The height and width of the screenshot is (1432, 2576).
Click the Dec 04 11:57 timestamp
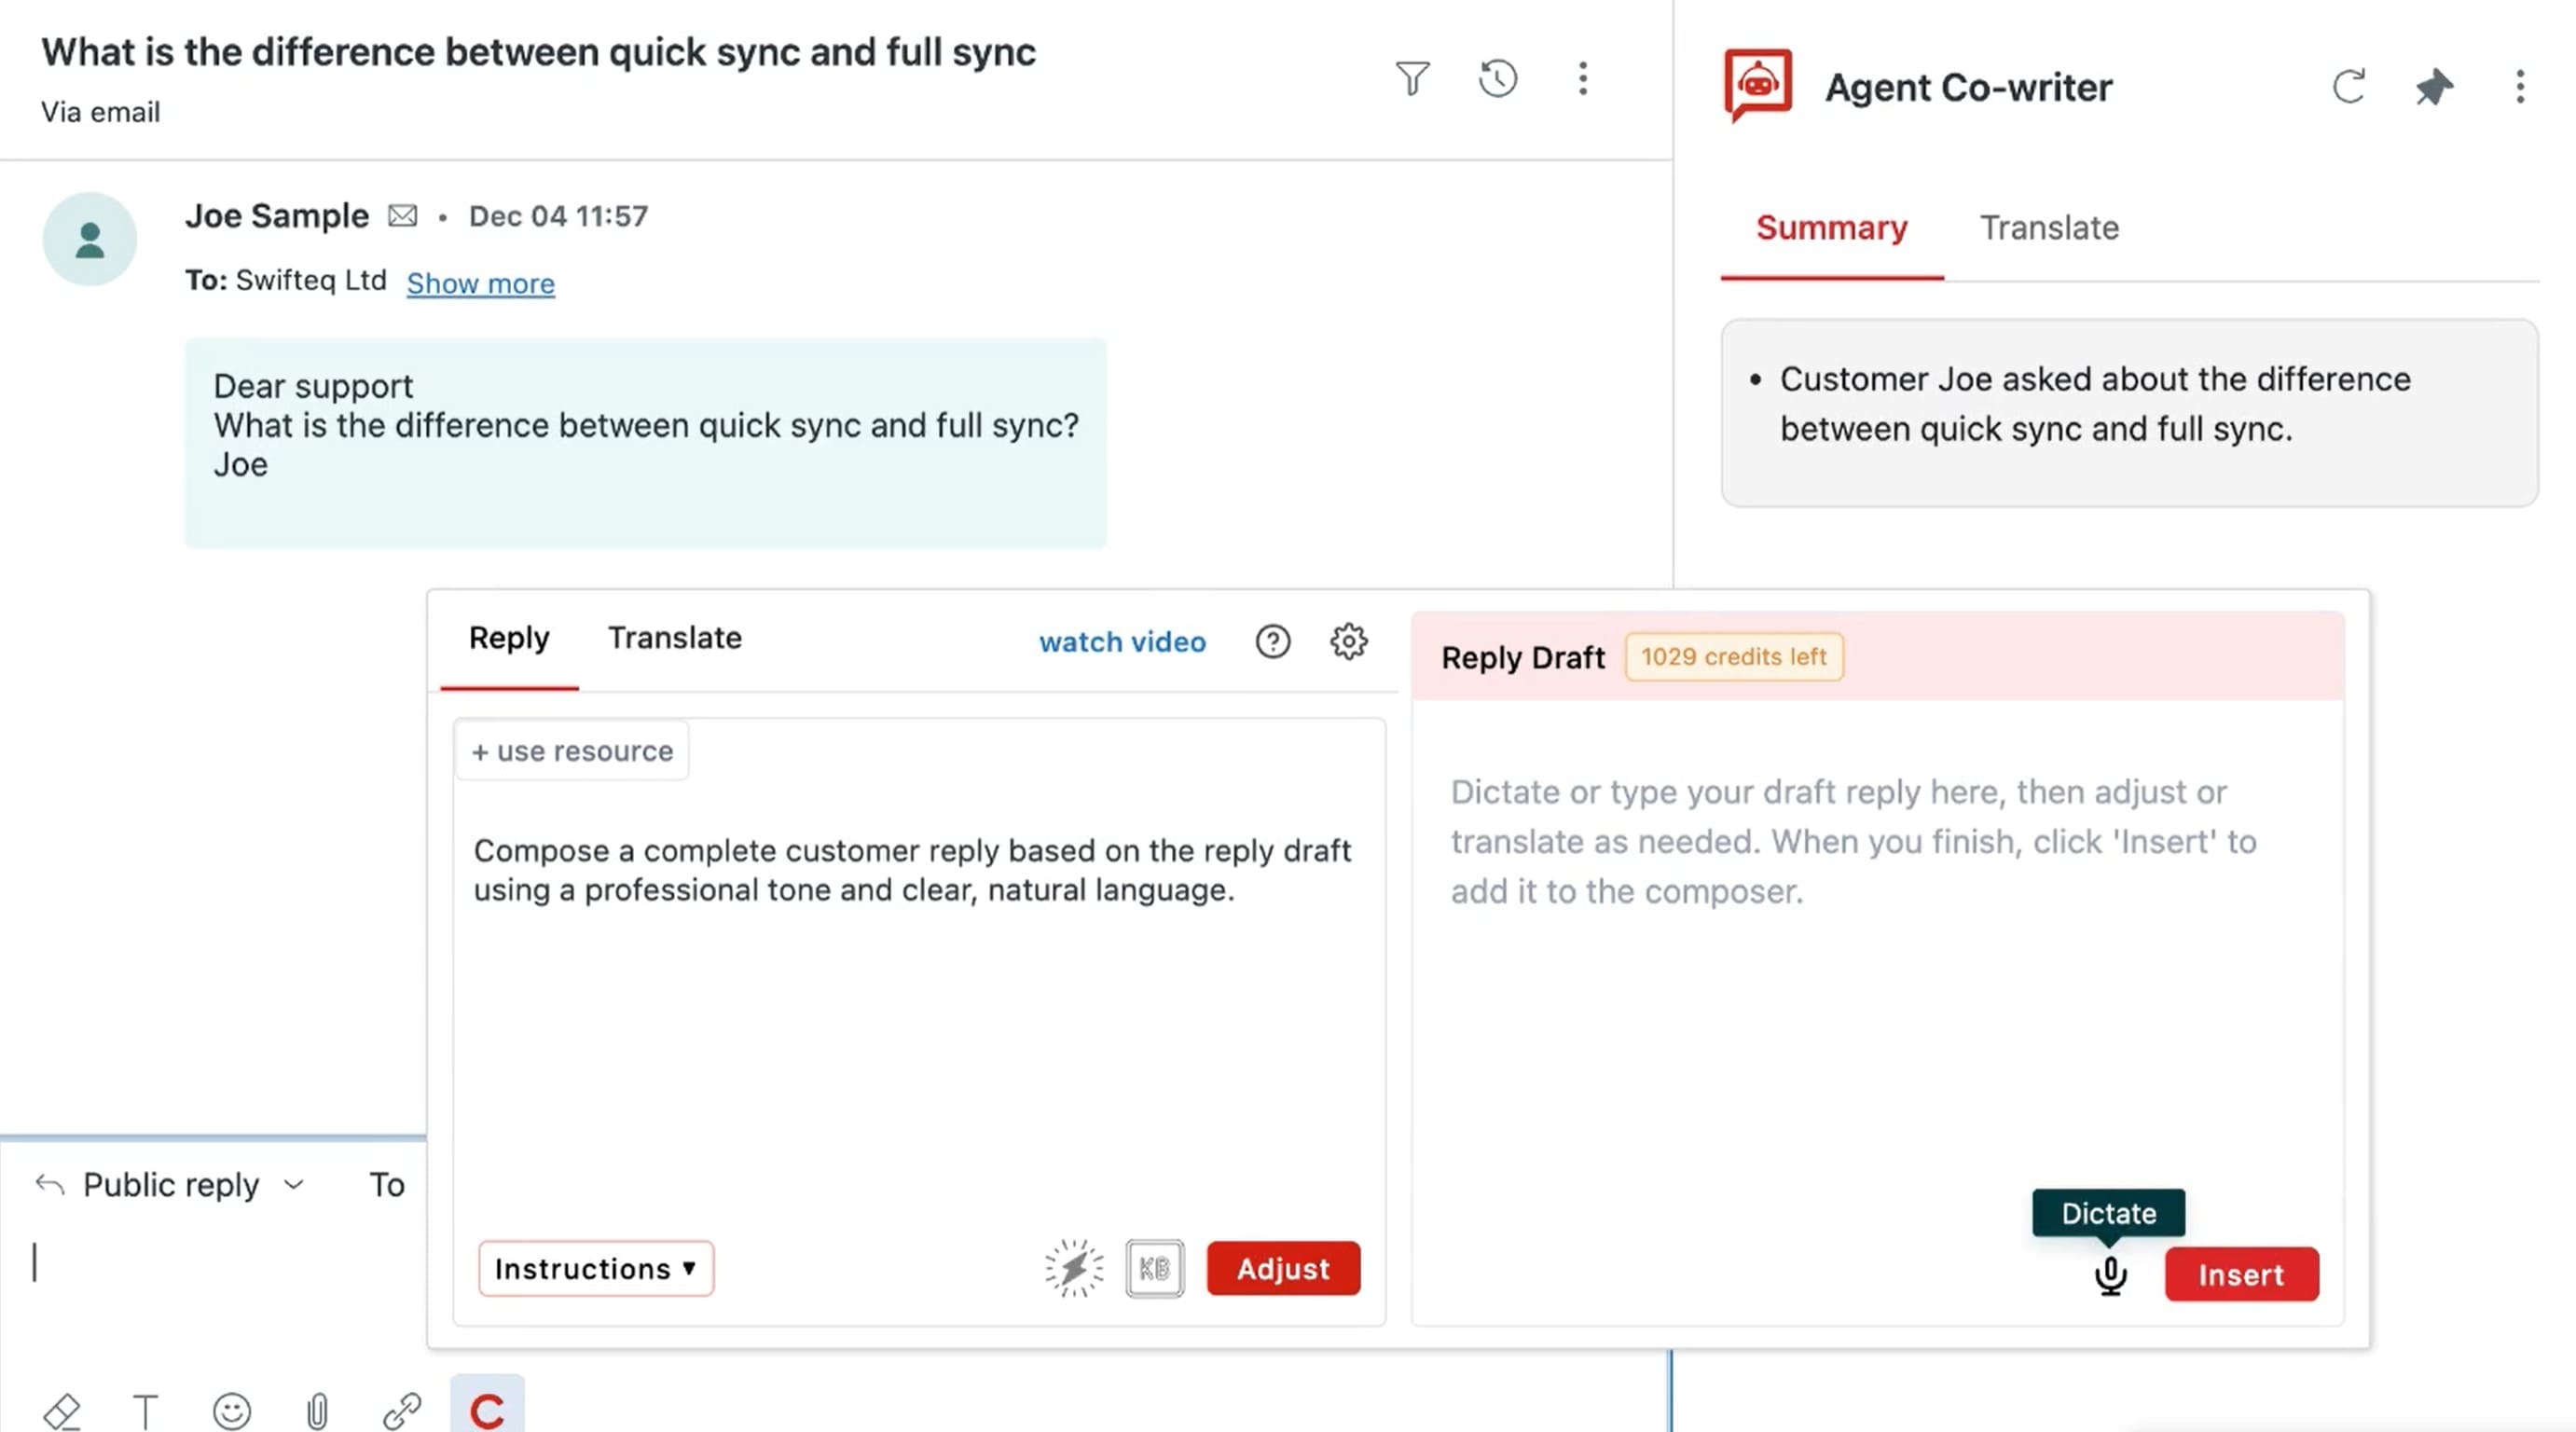[x=558, y=216]
